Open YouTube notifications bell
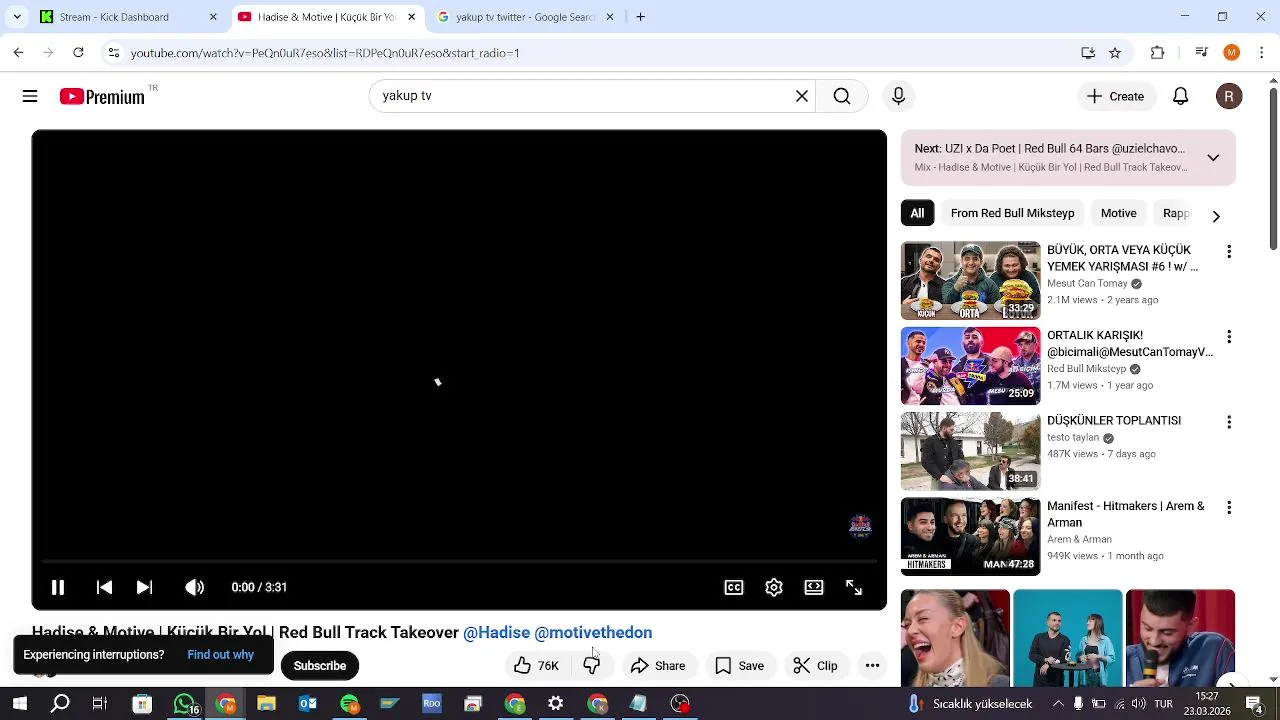1280x720 pixels. 1180,96
